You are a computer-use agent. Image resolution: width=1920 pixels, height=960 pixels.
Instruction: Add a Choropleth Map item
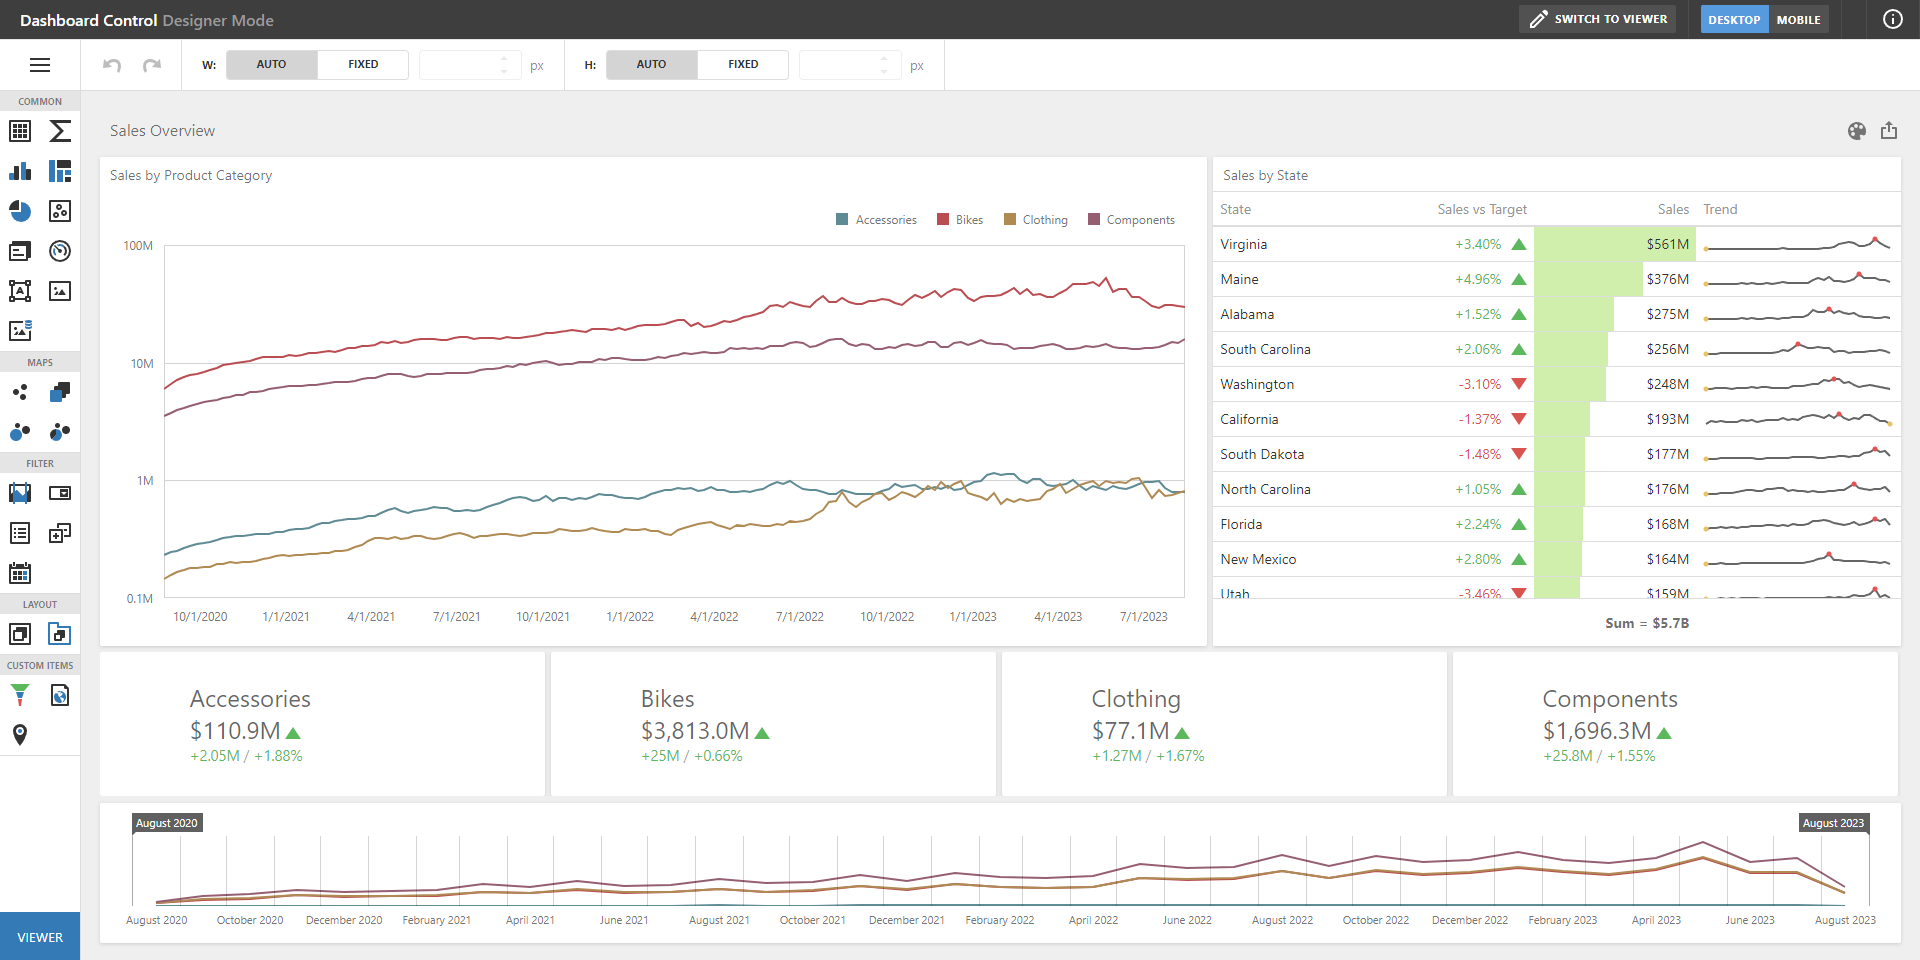coord(60,392)
